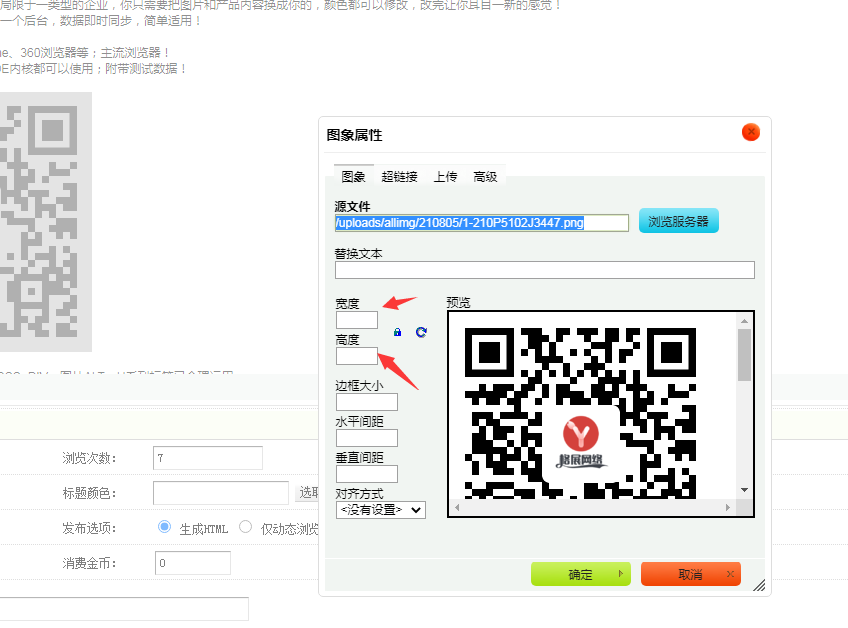Click the preview horizontal scroll right arrow
Viewport: 848px width, 628px height.
click(x=728, y=507)
